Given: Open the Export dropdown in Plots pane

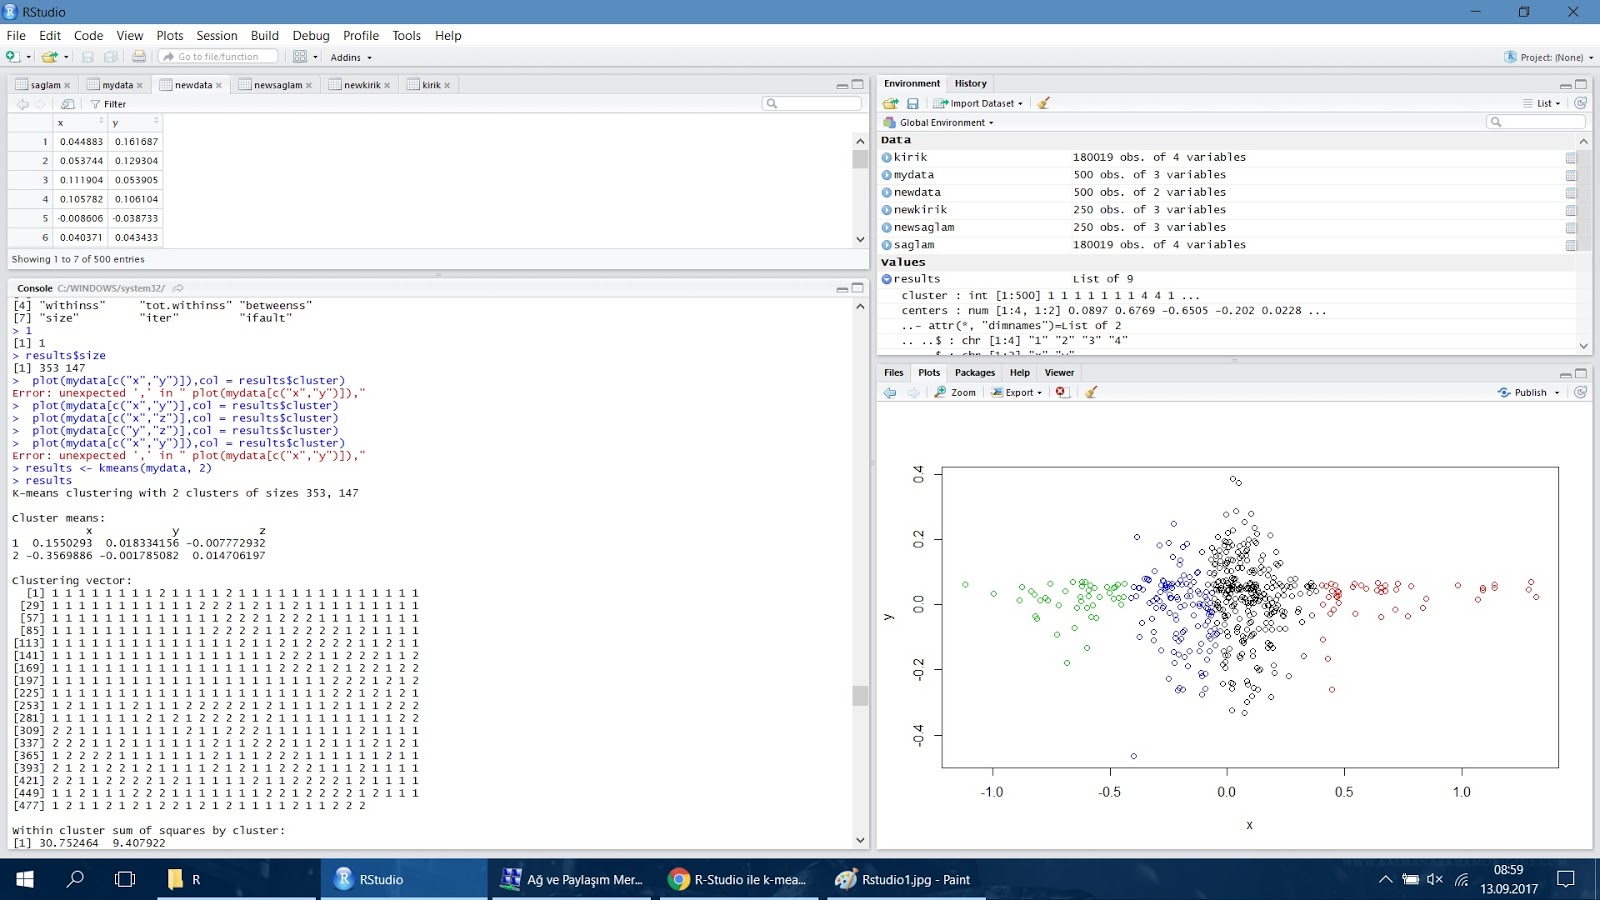Looking at the screenshot, I should (x=1017, y=392).
